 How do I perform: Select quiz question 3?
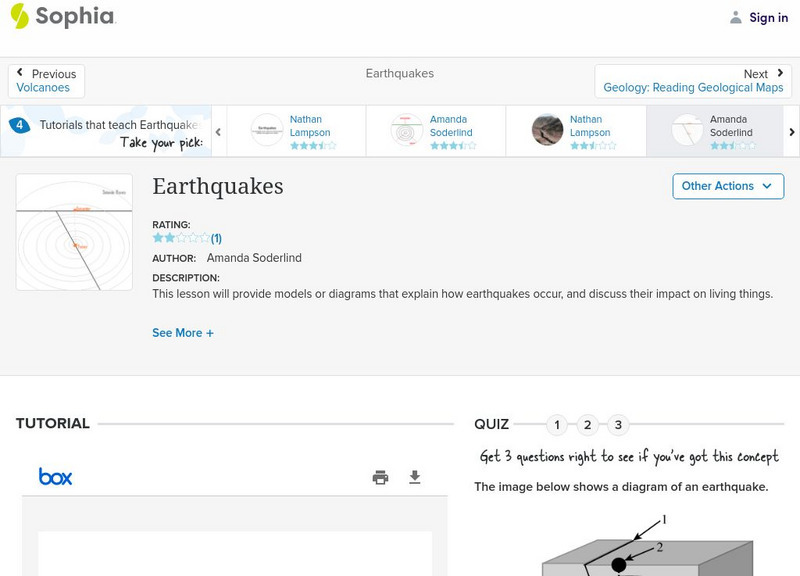618,425
